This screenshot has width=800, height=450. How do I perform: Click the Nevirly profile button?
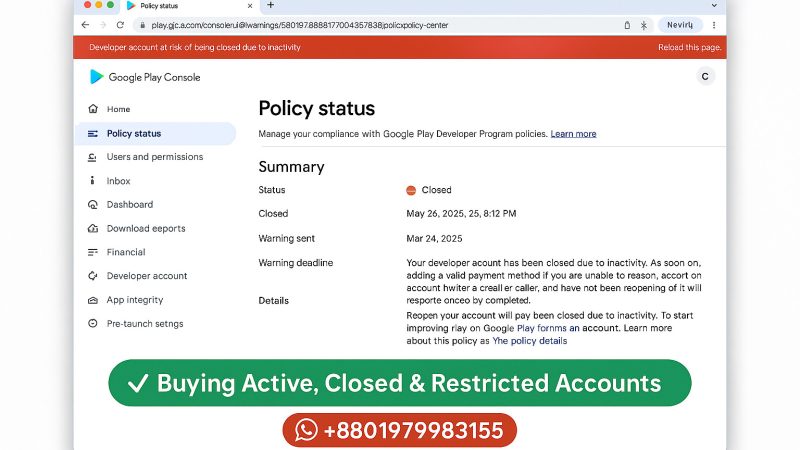click(680, 25)
